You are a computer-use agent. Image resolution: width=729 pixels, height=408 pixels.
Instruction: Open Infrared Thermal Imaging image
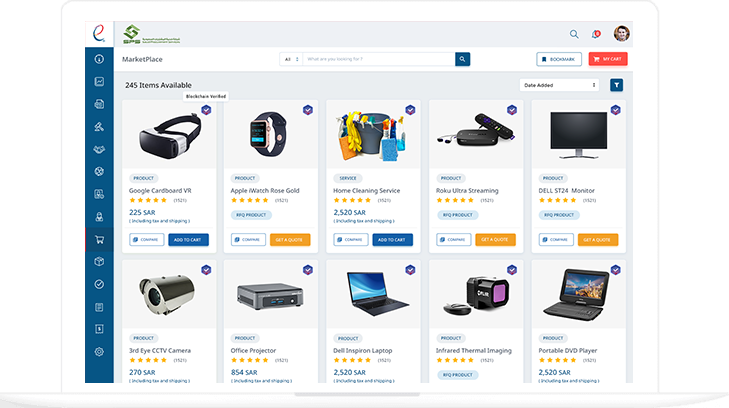(477, 296)
